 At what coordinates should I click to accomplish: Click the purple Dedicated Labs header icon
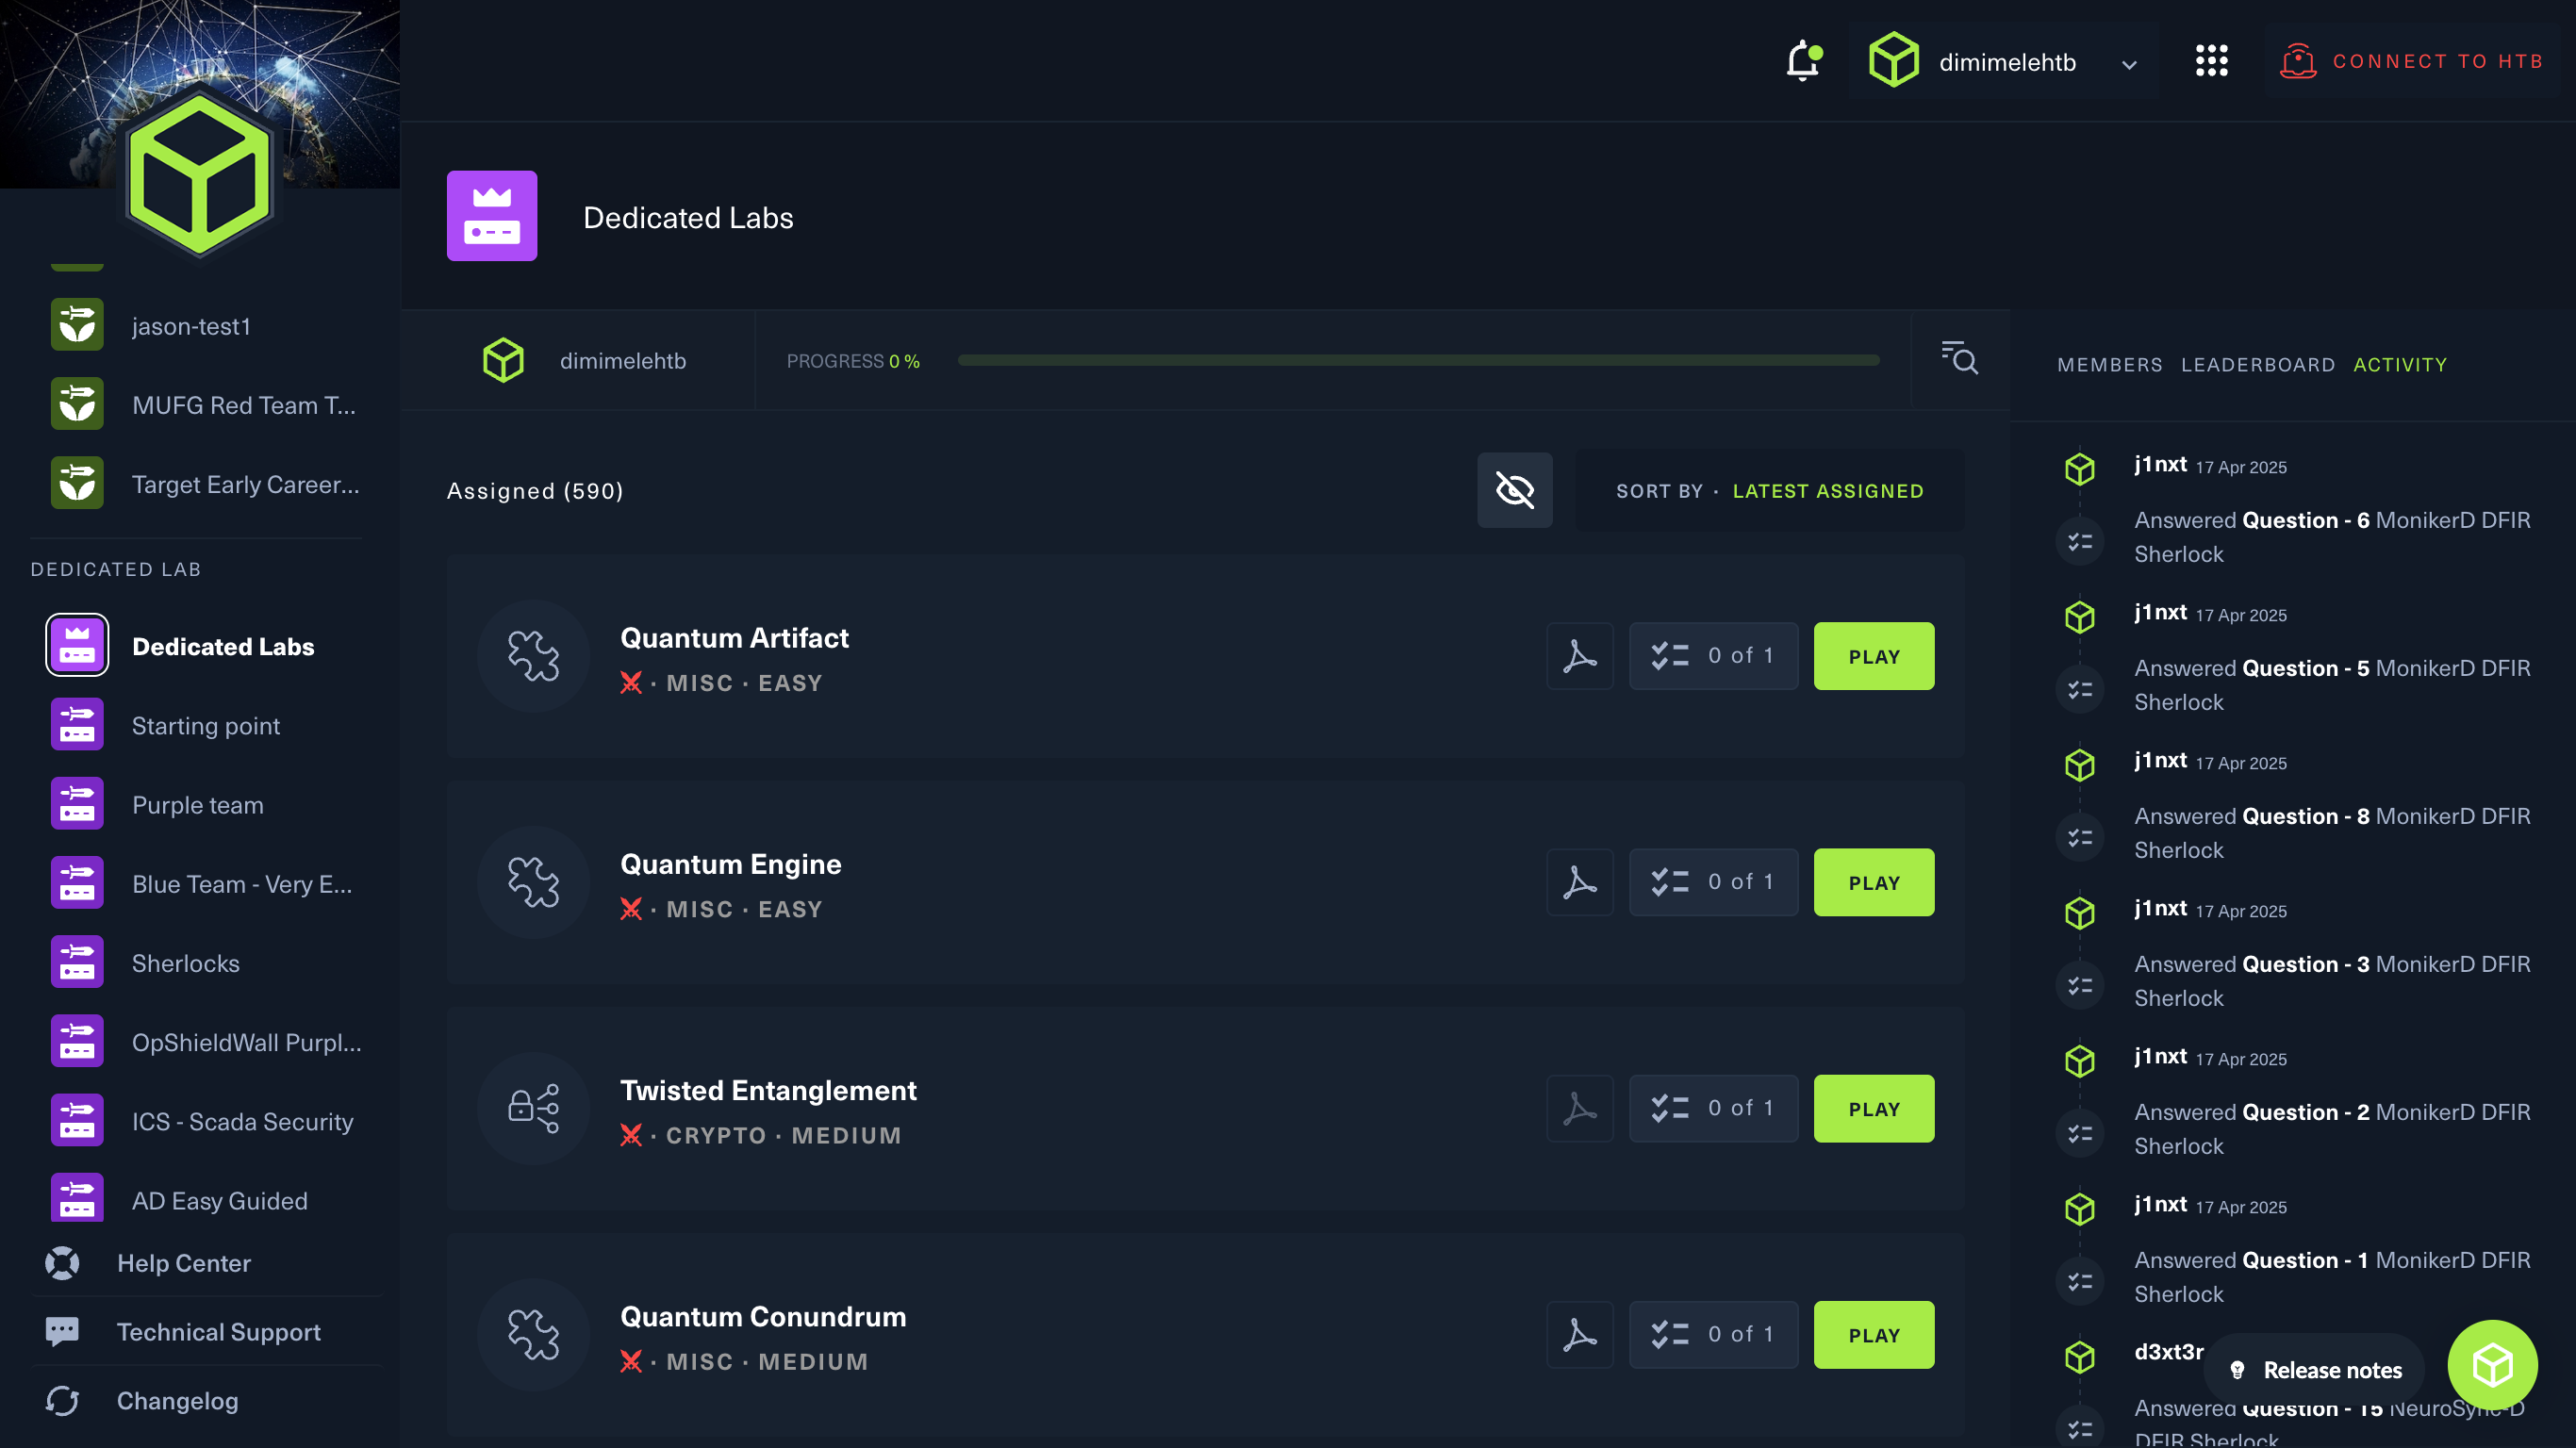tap(491, 215)
